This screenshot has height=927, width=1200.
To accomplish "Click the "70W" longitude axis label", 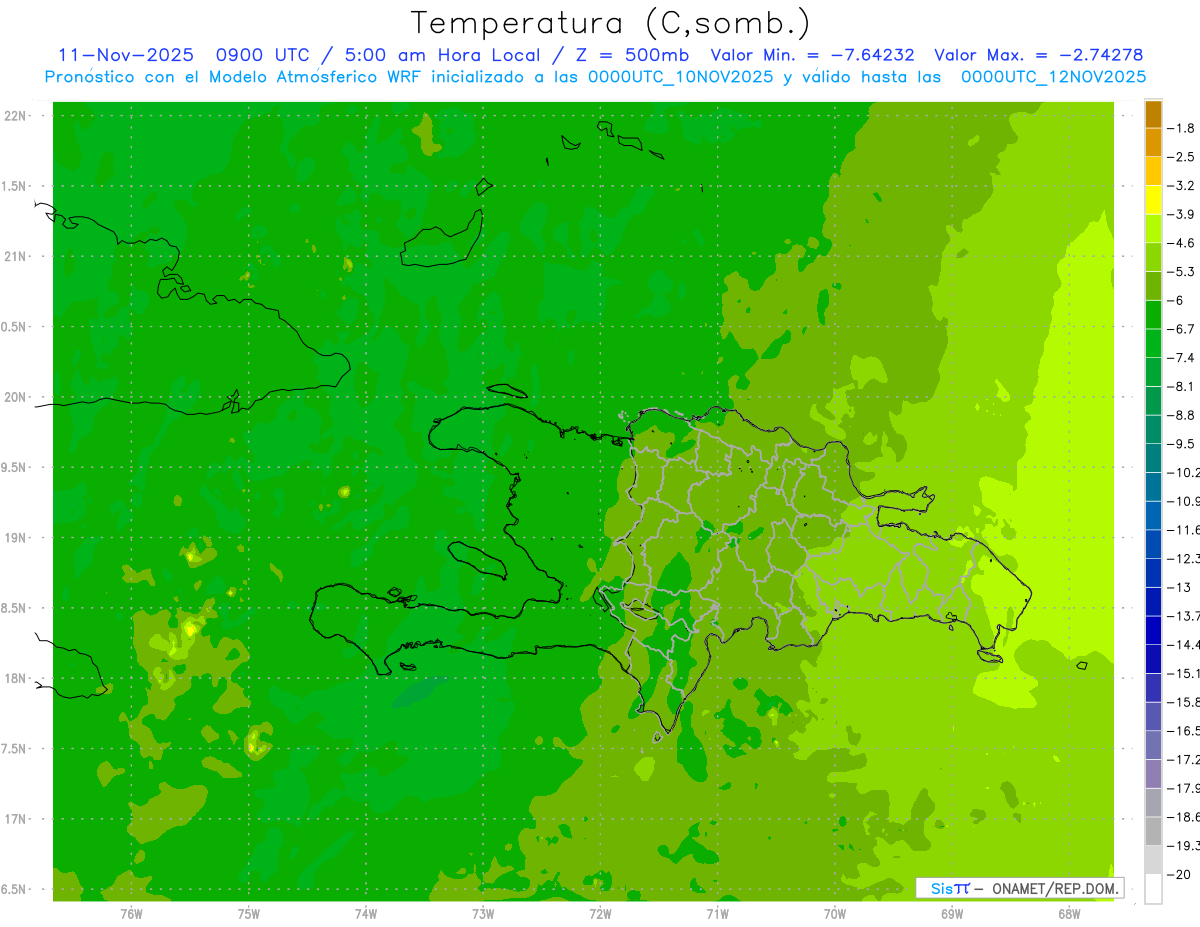I will (x=835, y=914).
